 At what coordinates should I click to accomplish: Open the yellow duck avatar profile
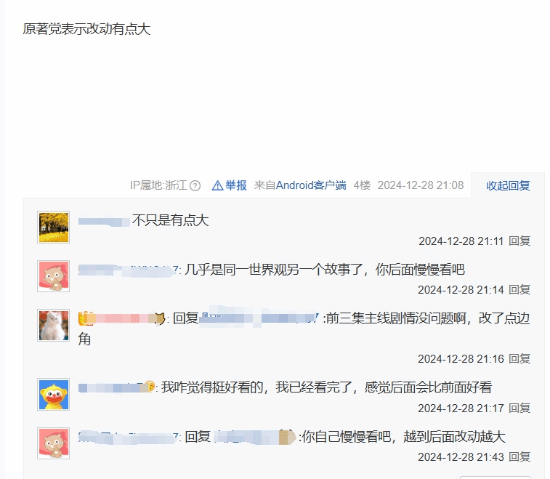[54, 394]
